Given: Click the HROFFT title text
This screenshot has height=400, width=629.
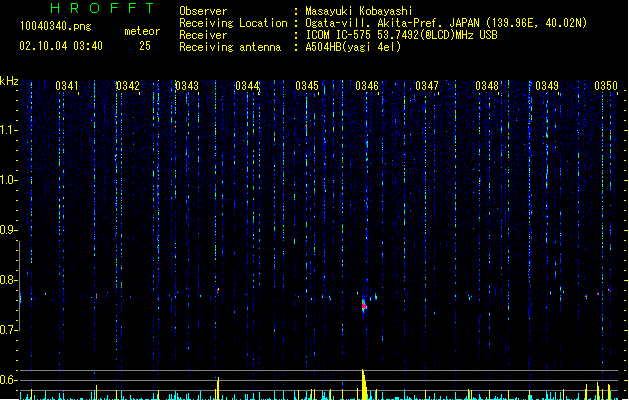Looking at the screenshot, I should point(103,8).
